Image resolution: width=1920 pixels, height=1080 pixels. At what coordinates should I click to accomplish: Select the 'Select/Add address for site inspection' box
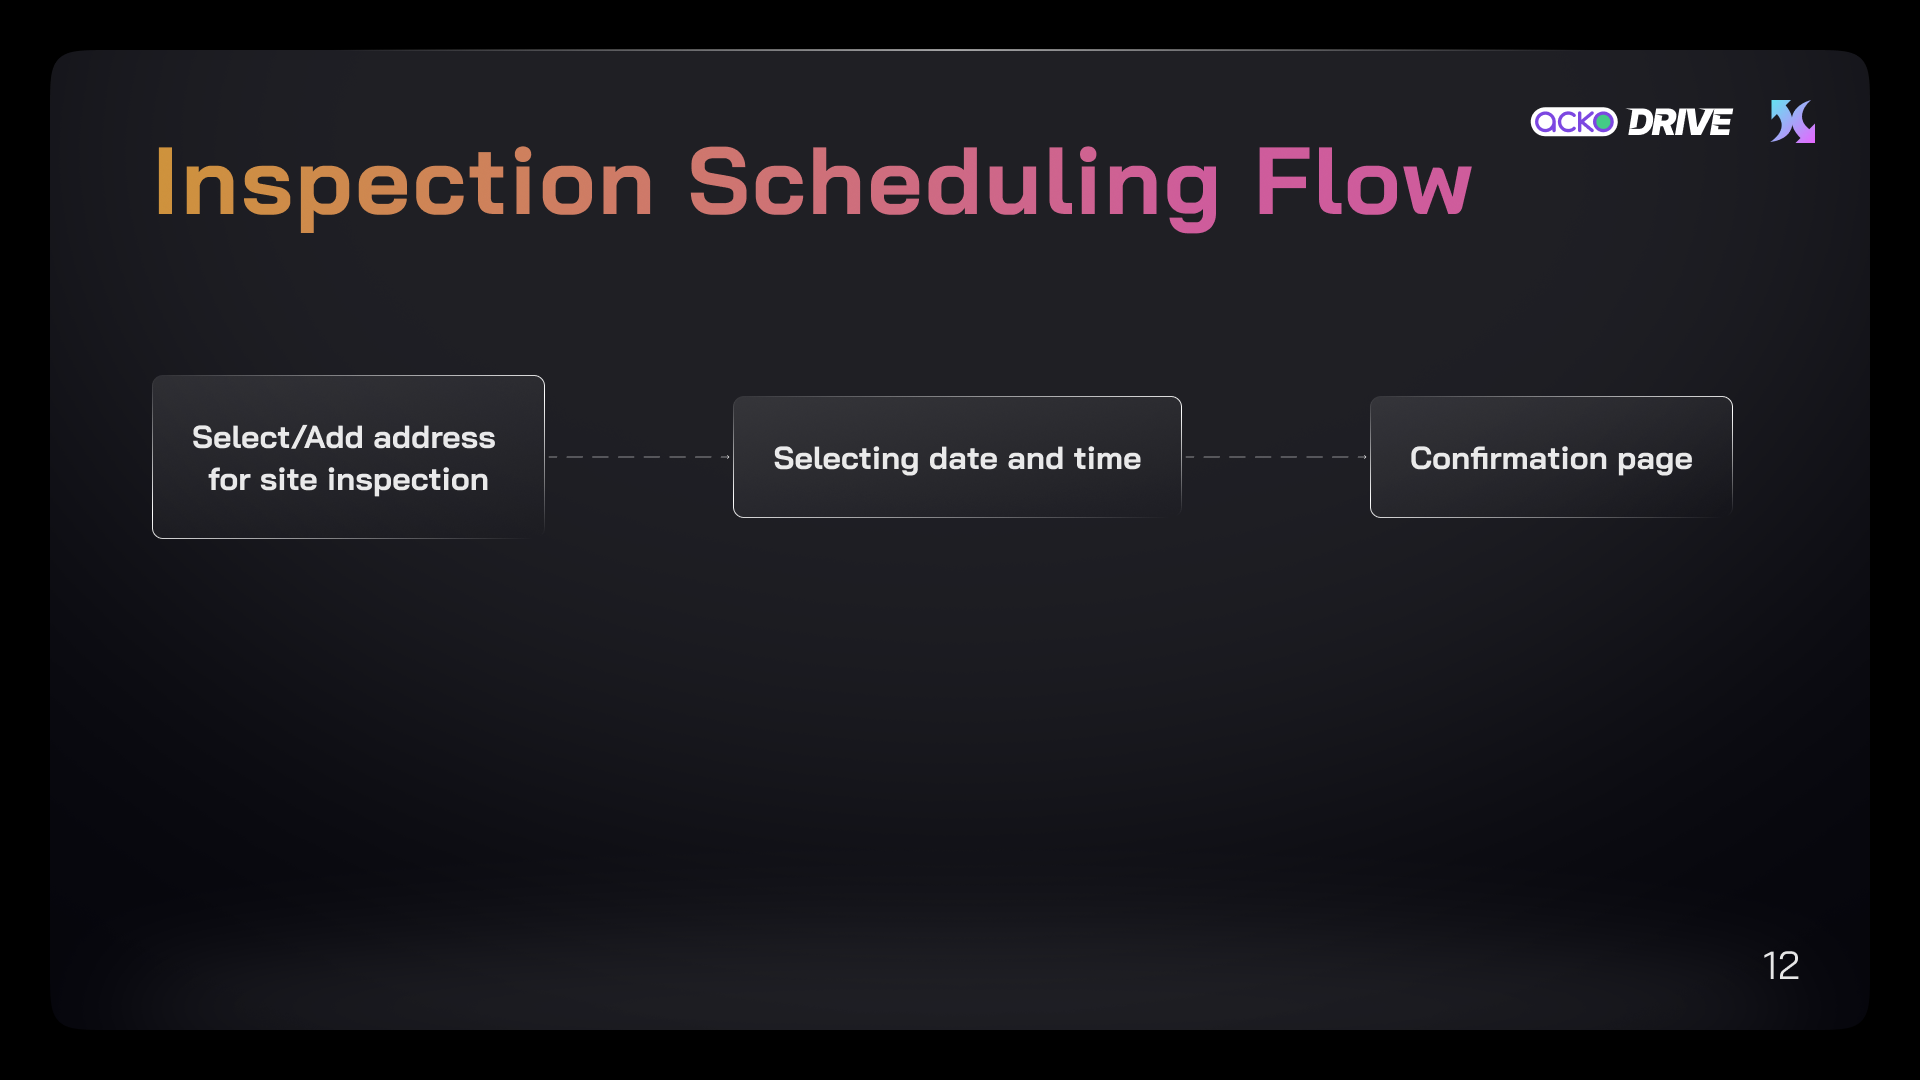click(x=348, y=457)
